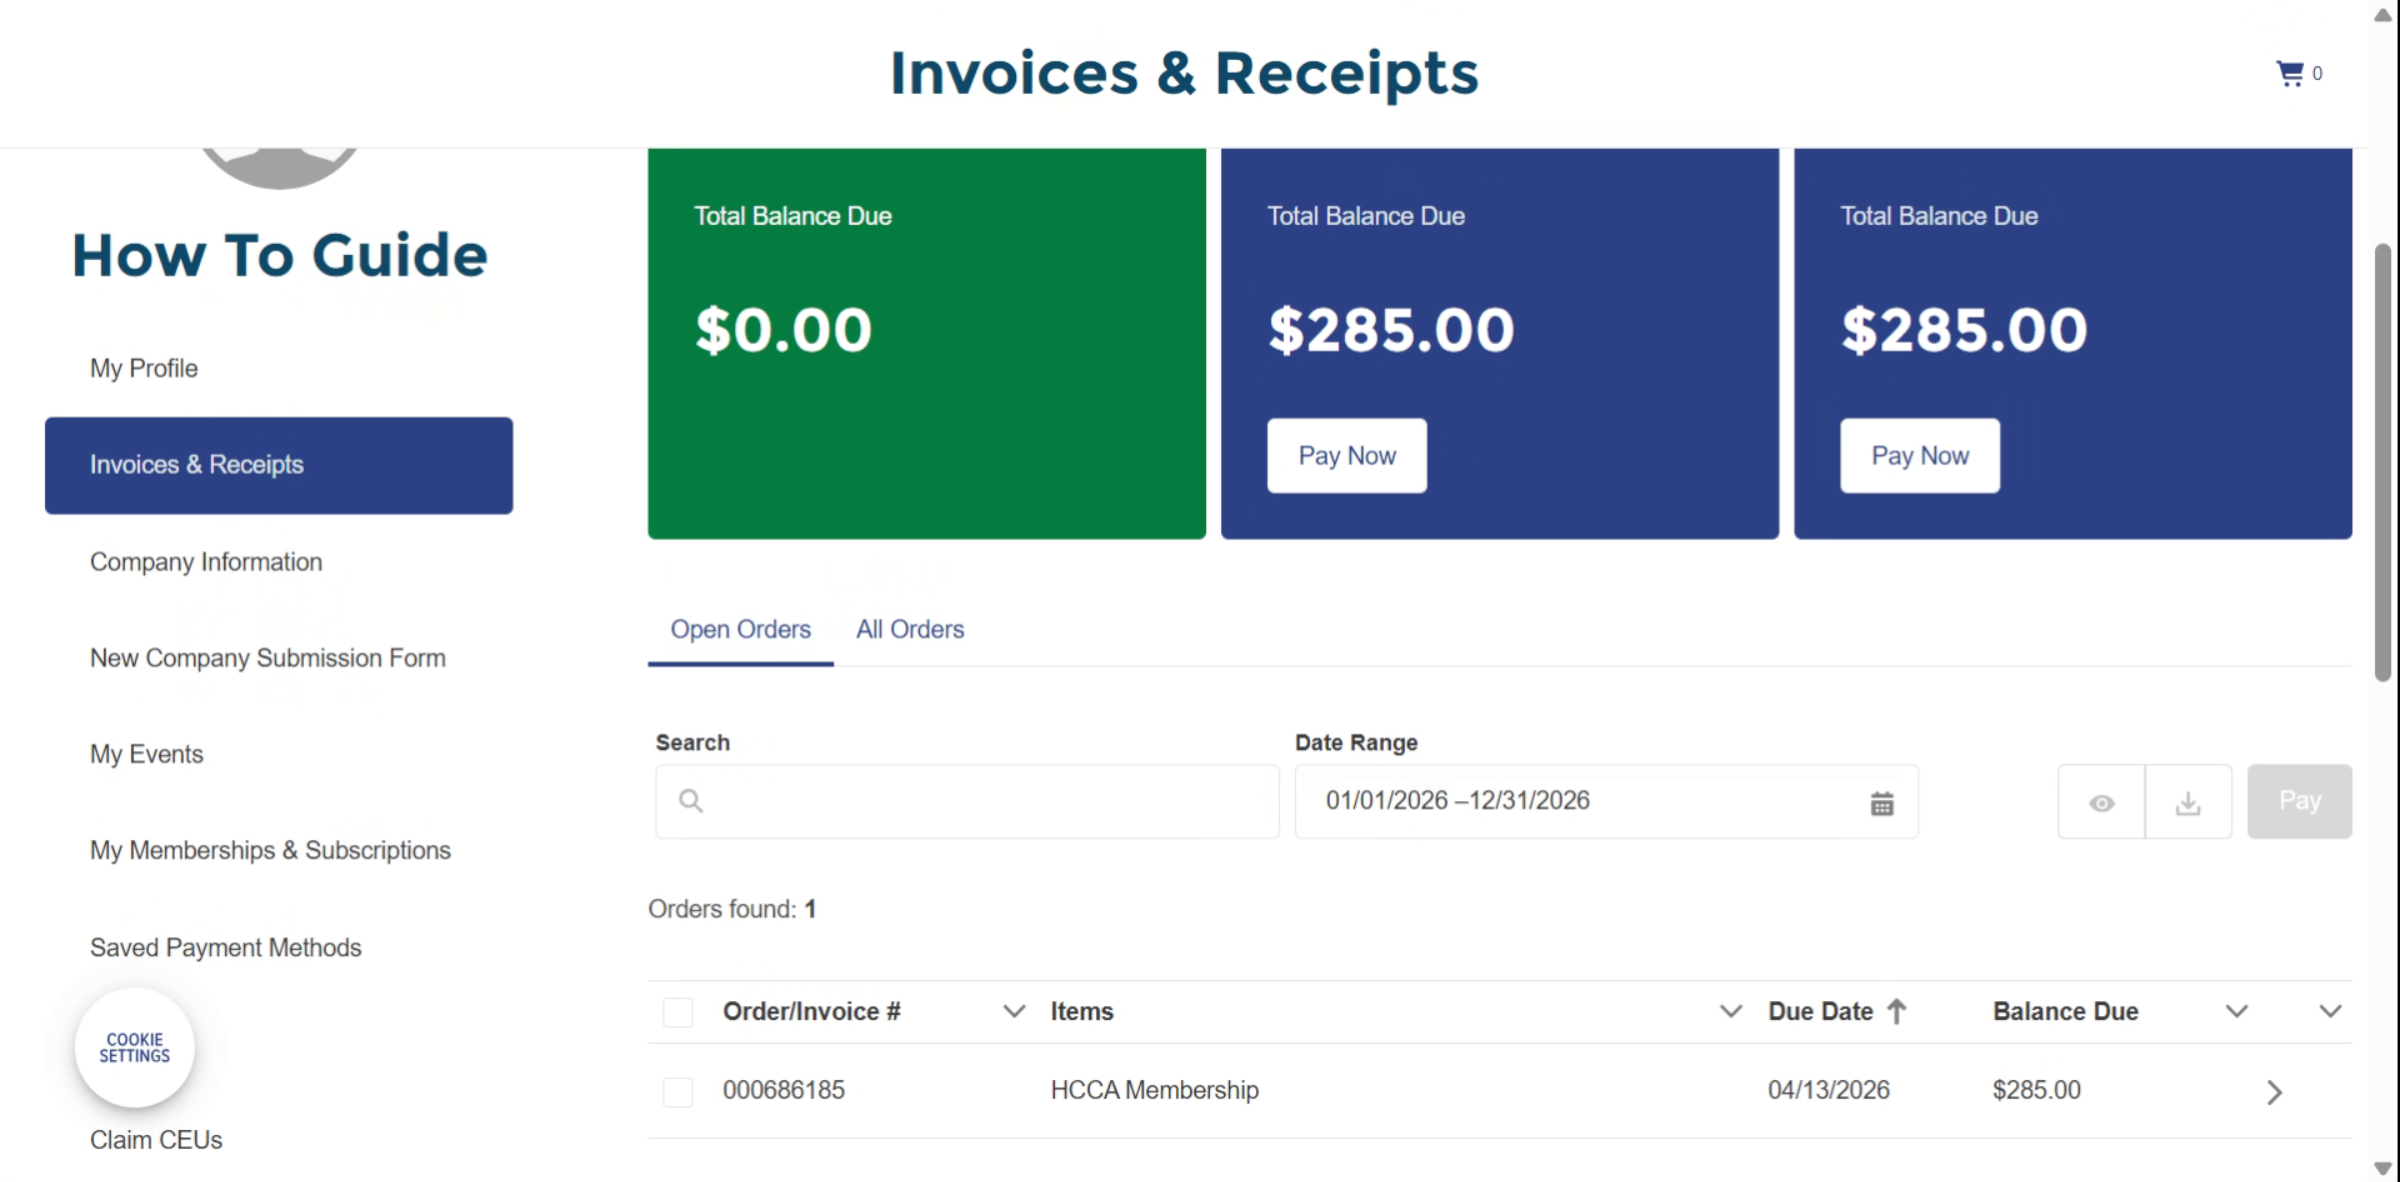
Task: Check the box for order 000686185
Action: pyautogui.click(x=678, y=1091)
